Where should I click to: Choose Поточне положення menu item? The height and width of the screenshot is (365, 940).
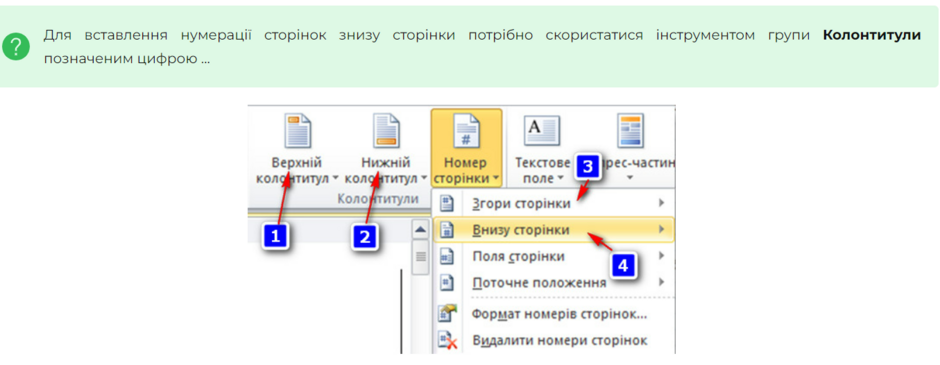[x=554, y=282]
